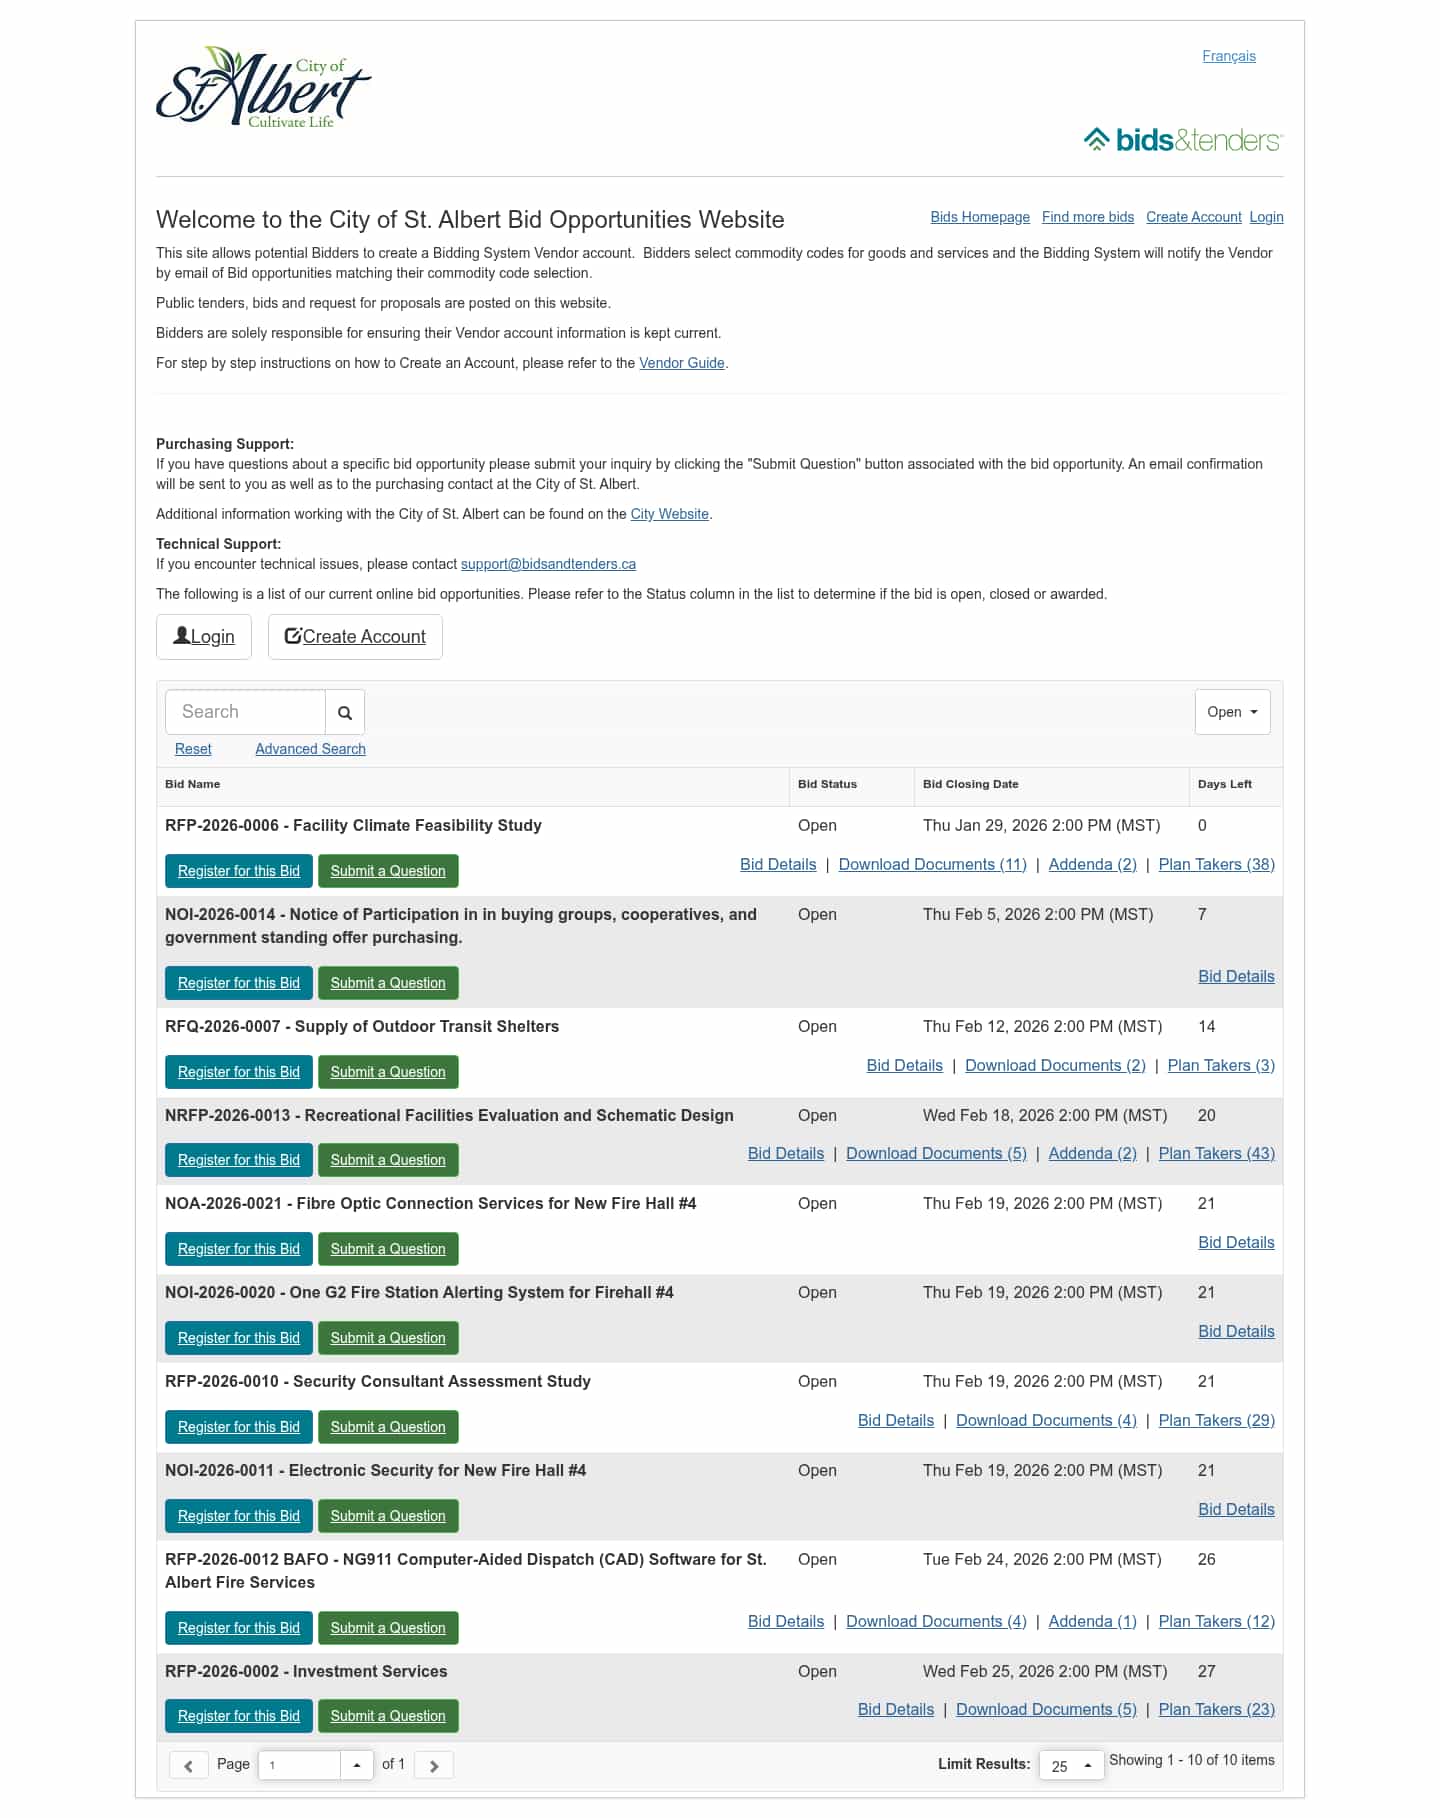View Plan Takers (43) for Recreational Facilities bid
This screenshot has height=1818, width=1440.
click(1216, 1153)
